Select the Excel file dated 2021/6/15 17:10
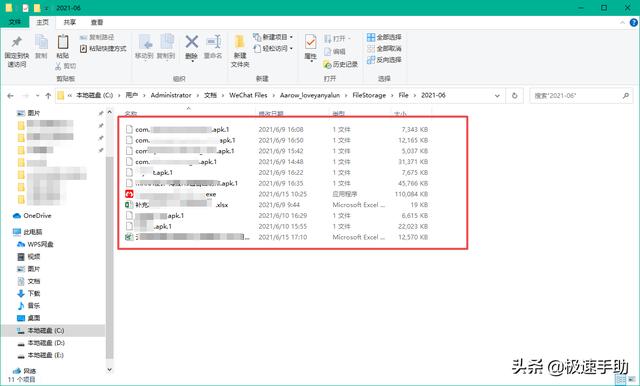The height and width of the screenshot is (386, 640). (x=277, y=237)
